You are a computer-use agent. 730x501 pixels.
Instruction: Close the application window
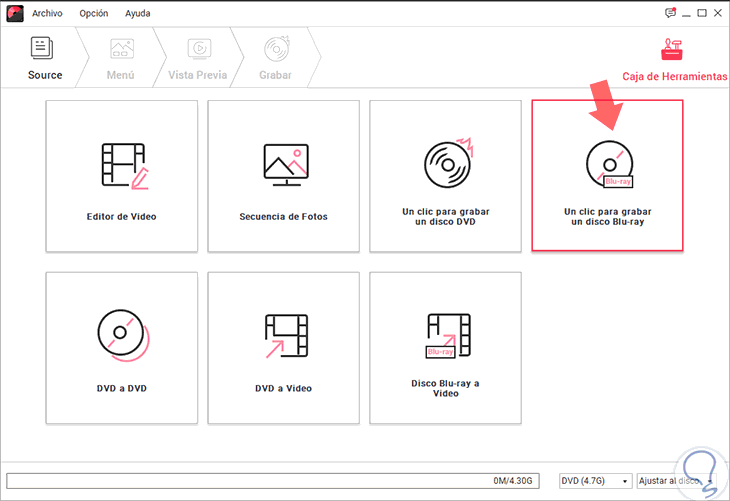[x=718, y=13]
